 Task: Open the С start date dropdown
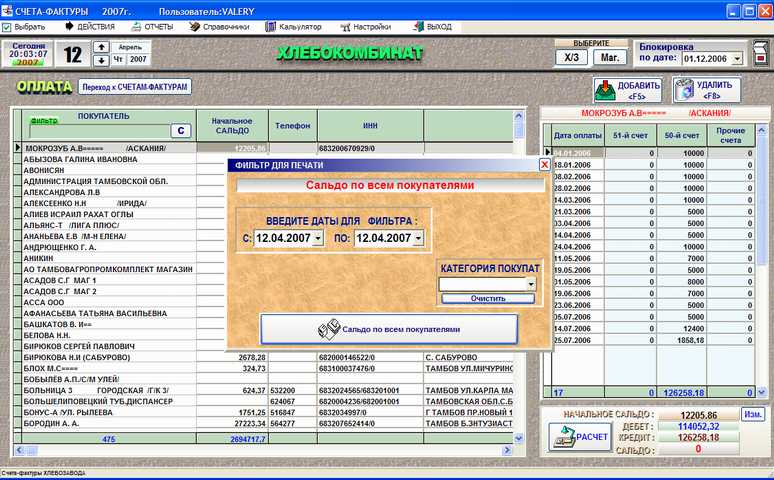point(318,238)
